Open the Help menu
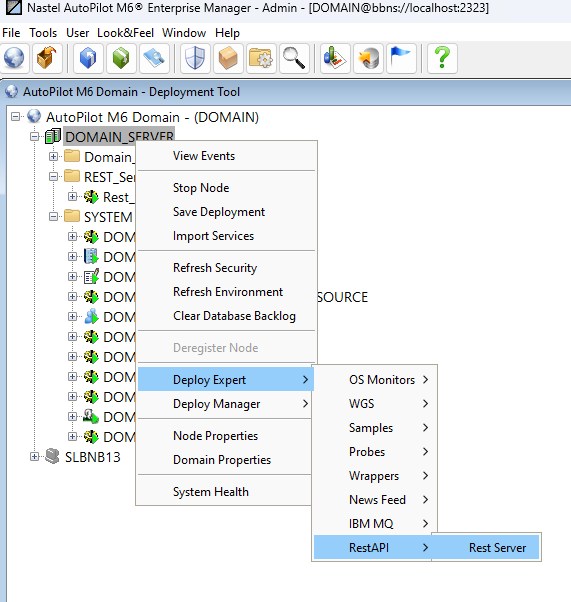 [x=227, y=33]
